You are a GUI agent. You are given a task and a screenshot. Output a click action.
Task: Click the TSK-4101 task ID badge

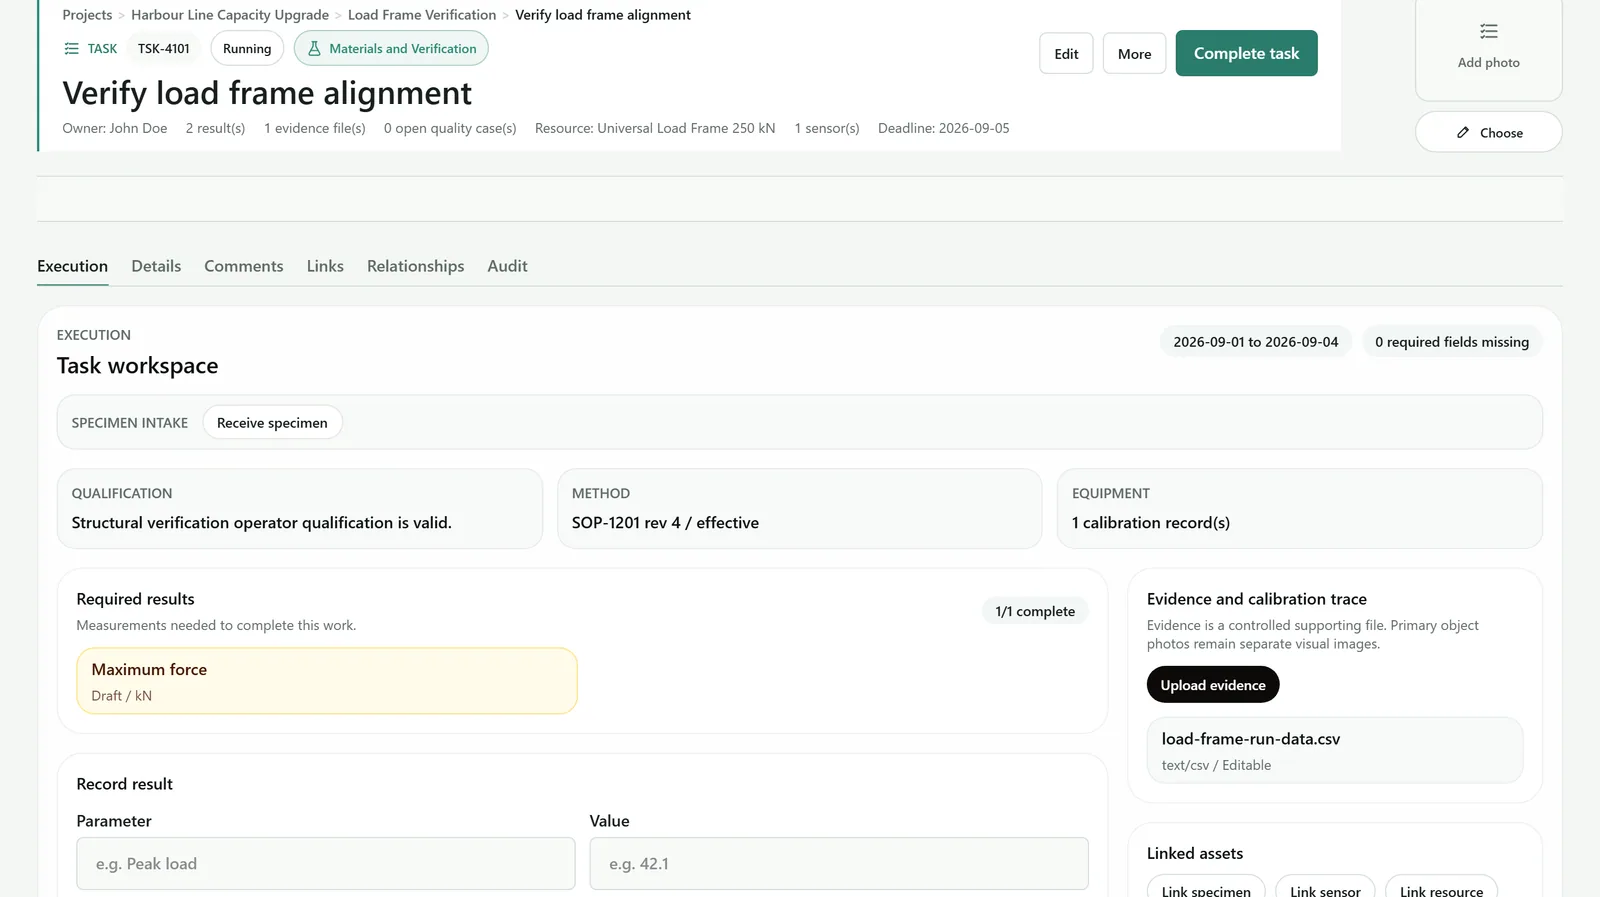pos(164,49)
